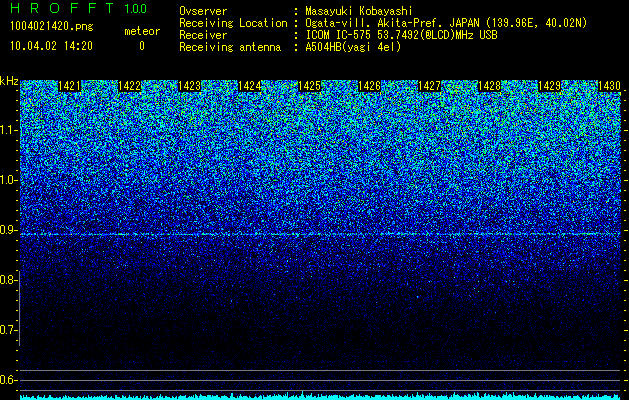Click the 1428 time marker

point(489,86)
